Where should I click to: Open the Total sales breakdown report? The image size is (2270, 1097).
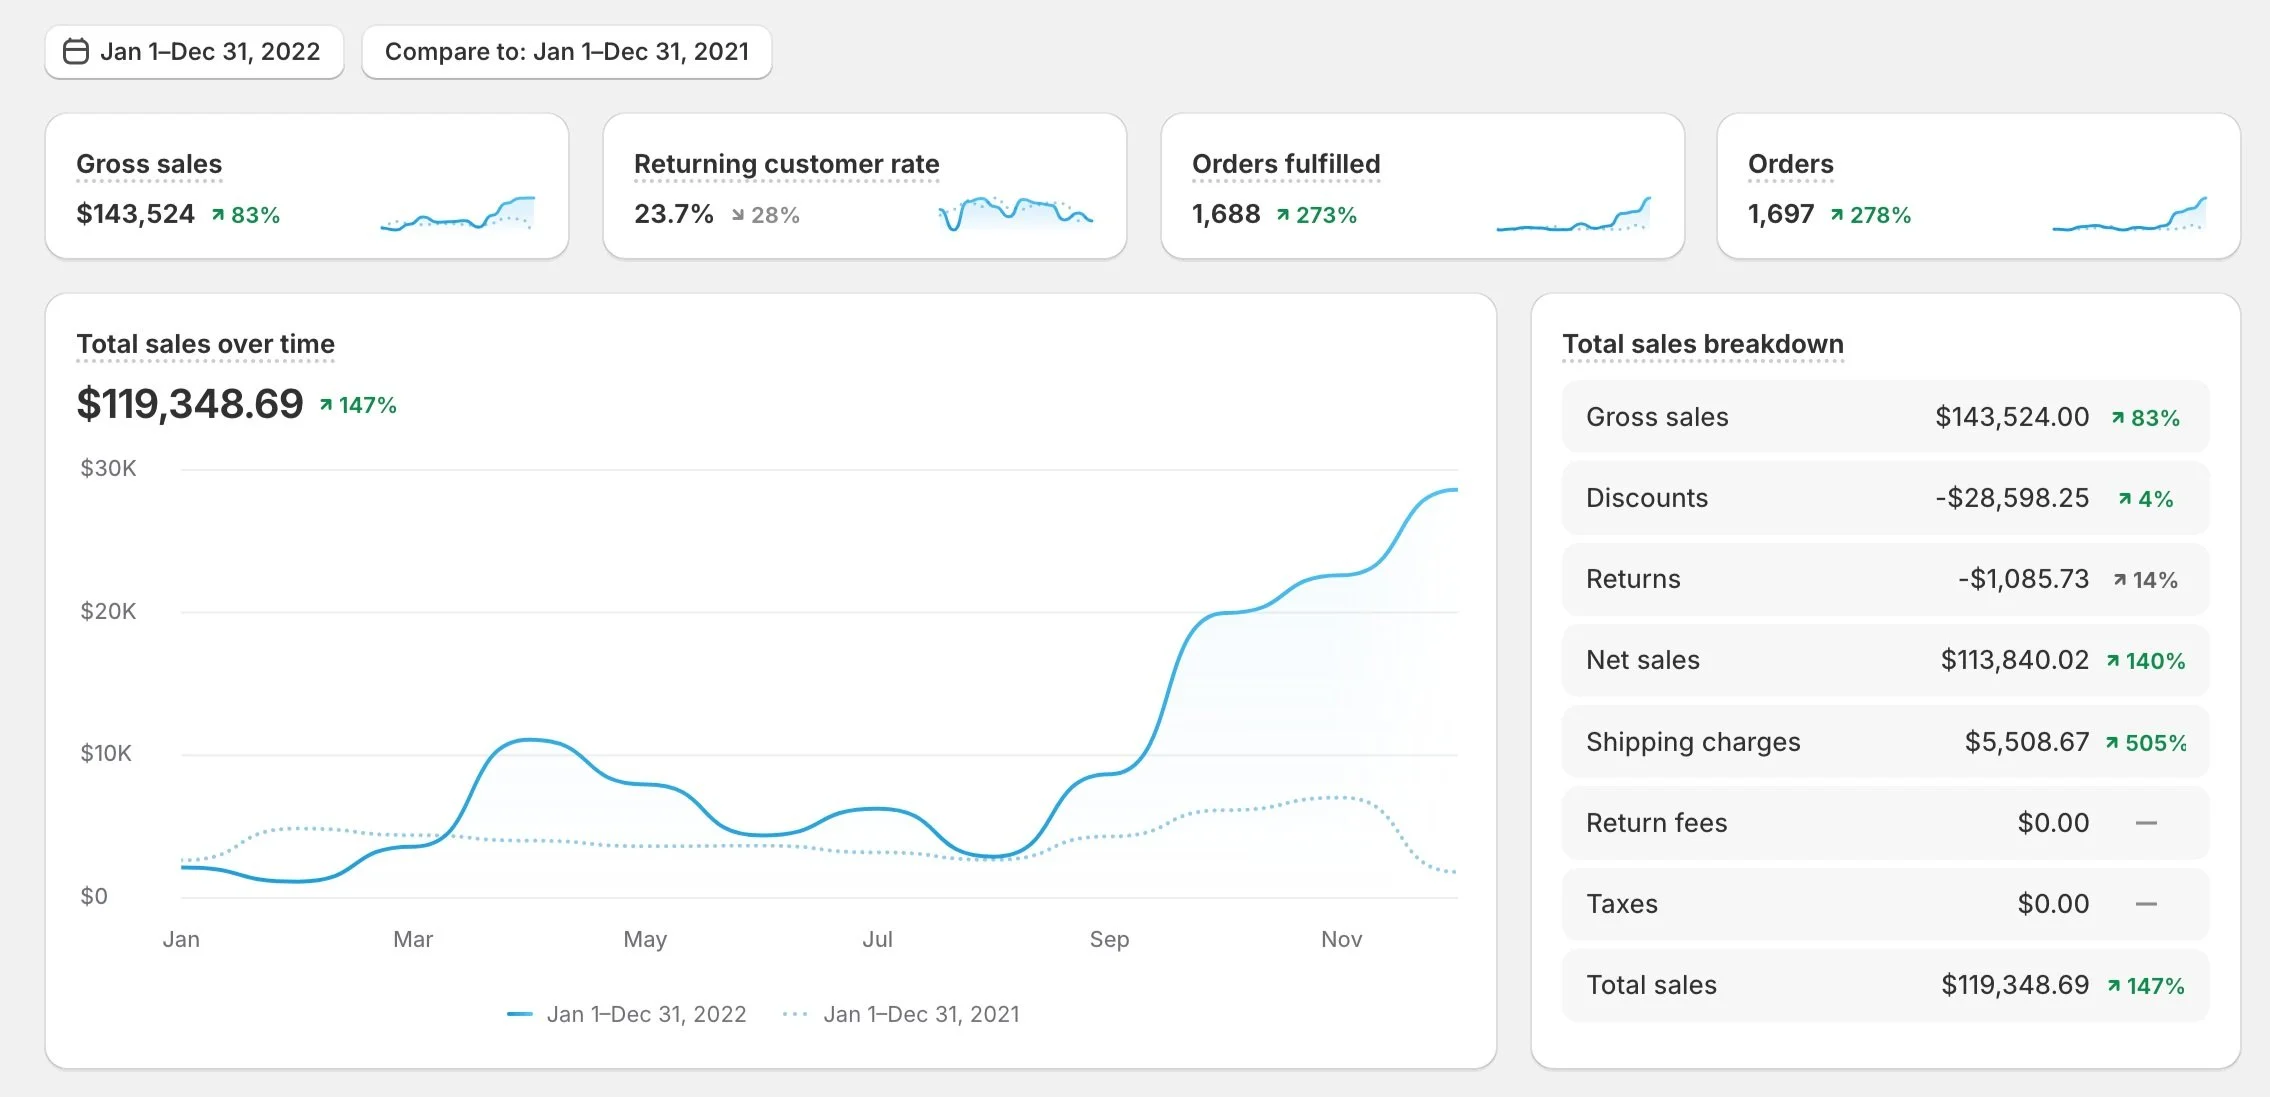point(1702,344)
